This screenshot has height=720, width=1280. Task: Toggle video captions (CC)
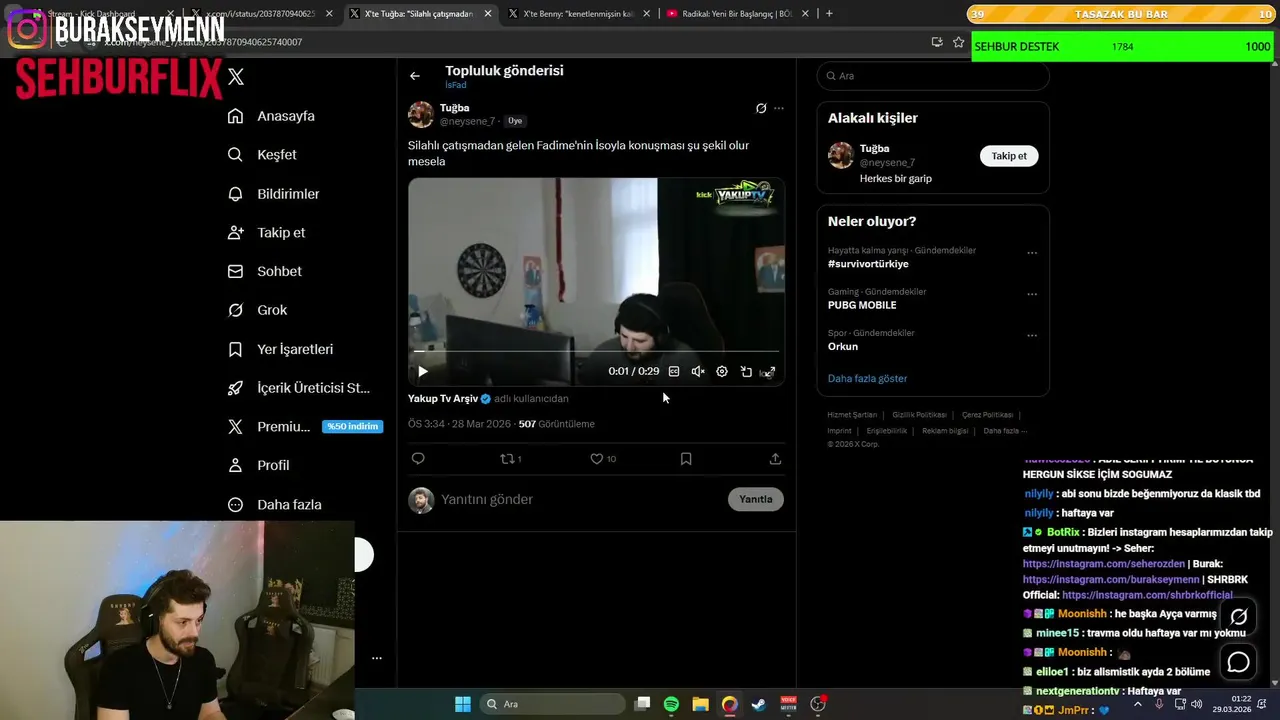pyautogui.click(x=674, y=371)
